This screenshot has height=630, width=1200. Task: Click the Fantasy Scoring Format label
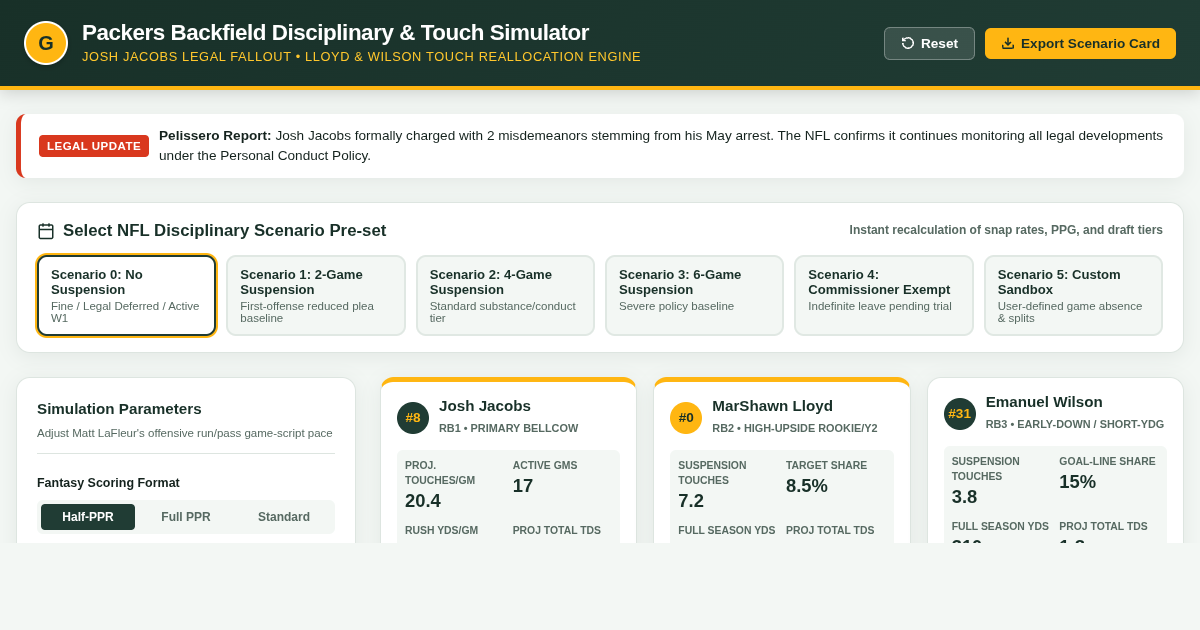pyautogui.click(x=108, y=483)
